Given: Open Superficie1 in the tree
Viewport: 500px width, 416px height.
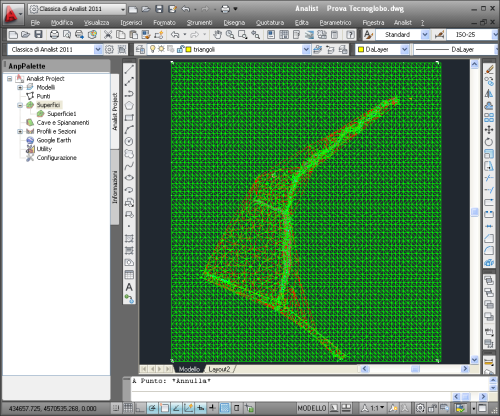Looking at the screenshot, I should coord(62,114).
